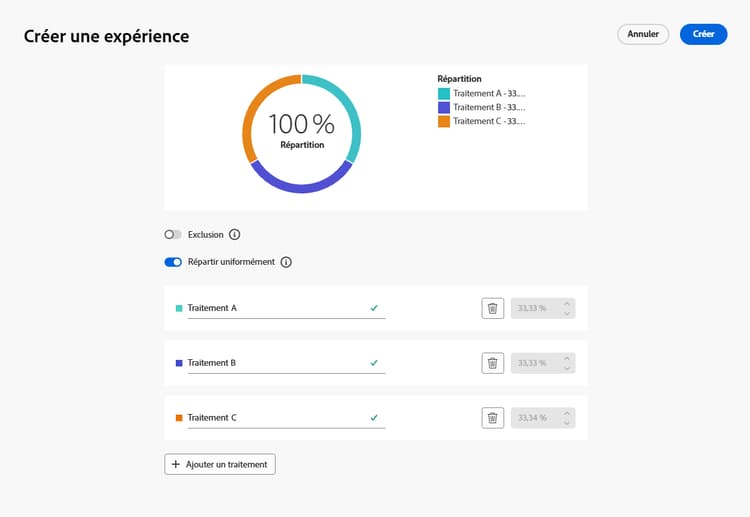
Task: Increase Traitement C percentage with up arrow
Action: pos(567,413)
